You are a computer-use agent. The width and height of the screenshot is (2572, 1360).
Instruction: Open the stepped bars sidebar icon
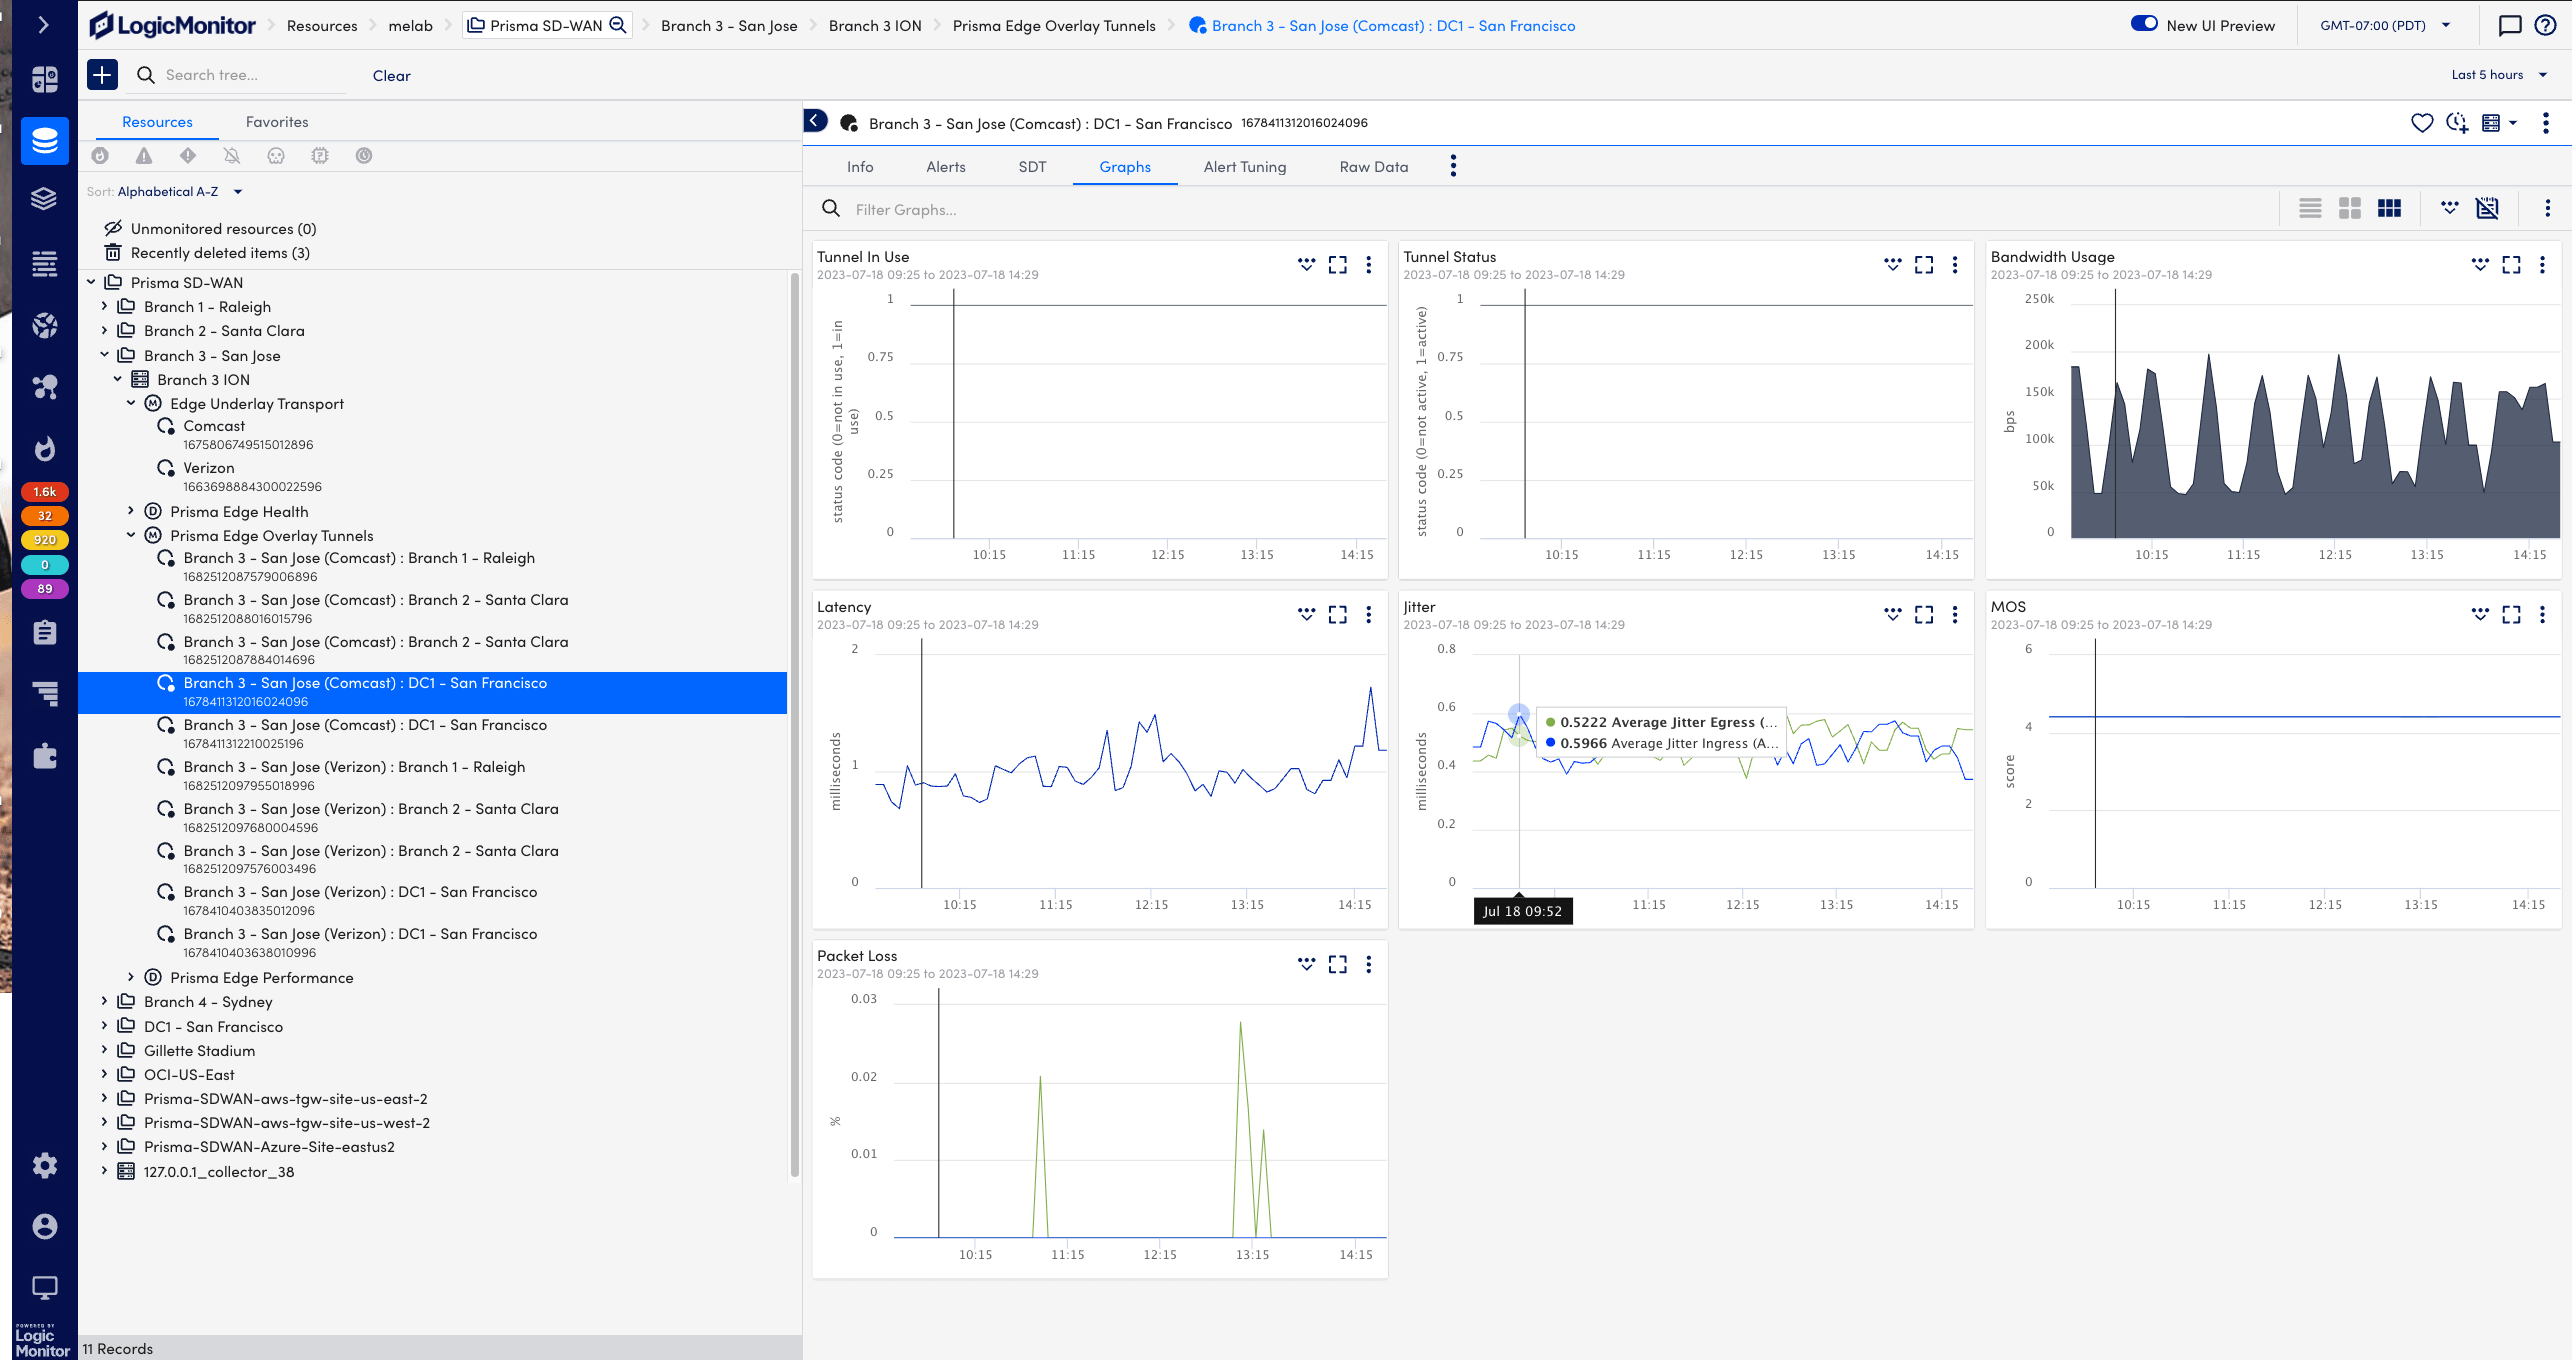44,693
